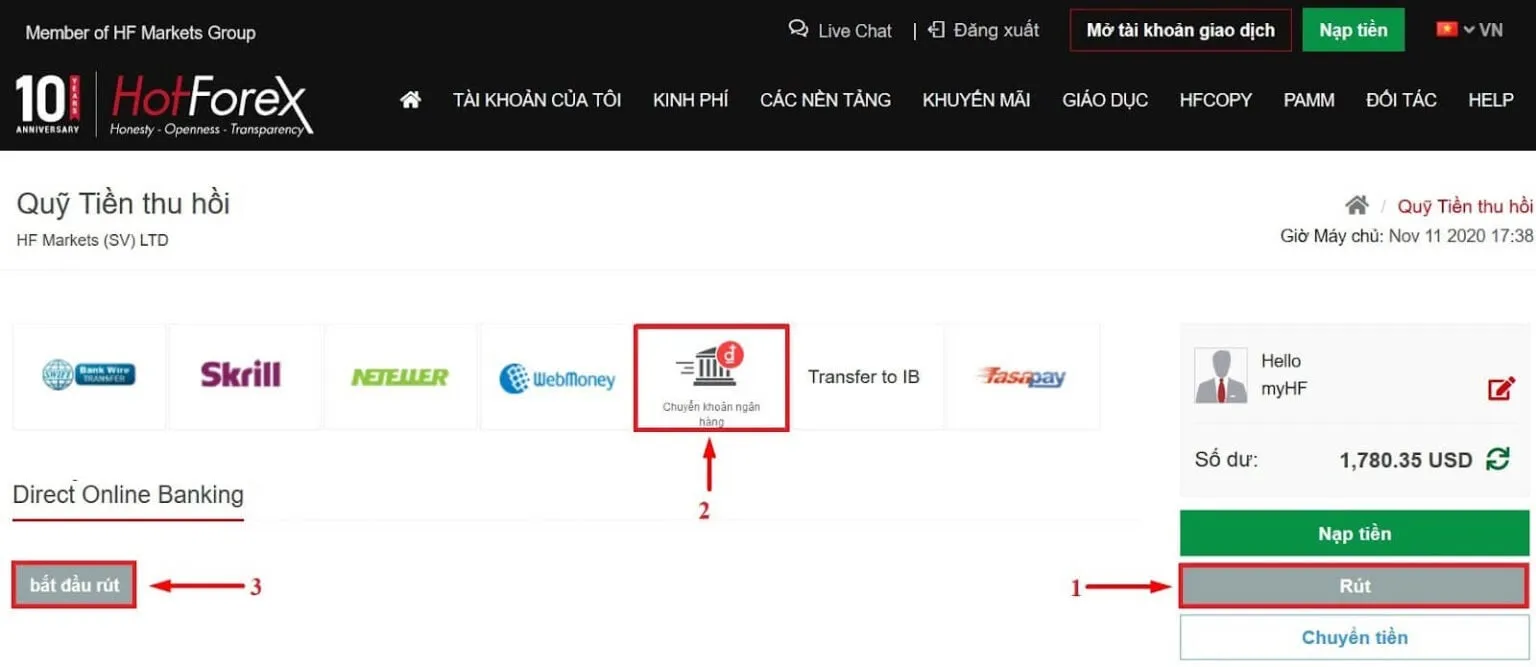Click the bắt đầu rút button

(74, 585)
